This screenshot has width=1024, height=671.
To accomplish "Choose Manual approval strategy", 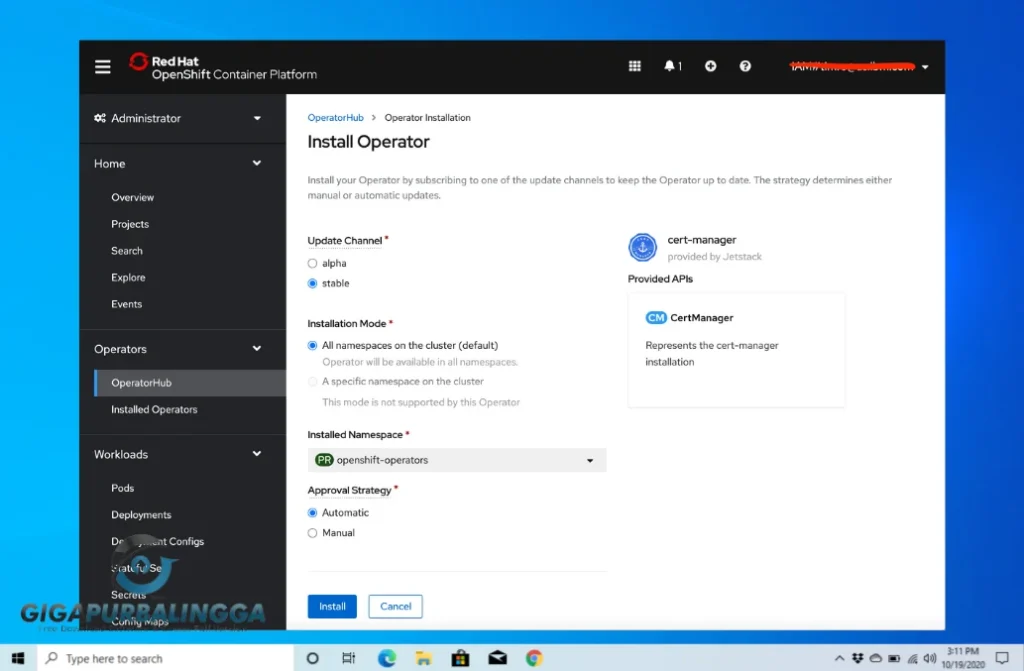I will pyautogui.click(x=312, y=533).
